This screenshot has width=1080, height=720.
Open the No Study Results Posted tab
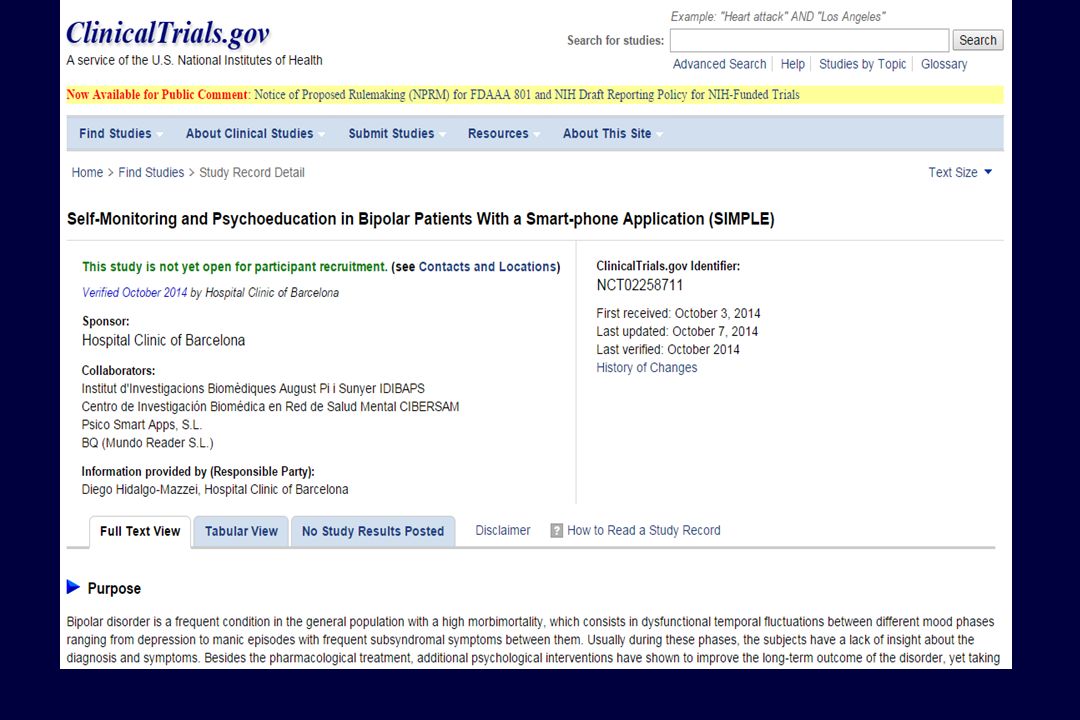pos(373,532)
